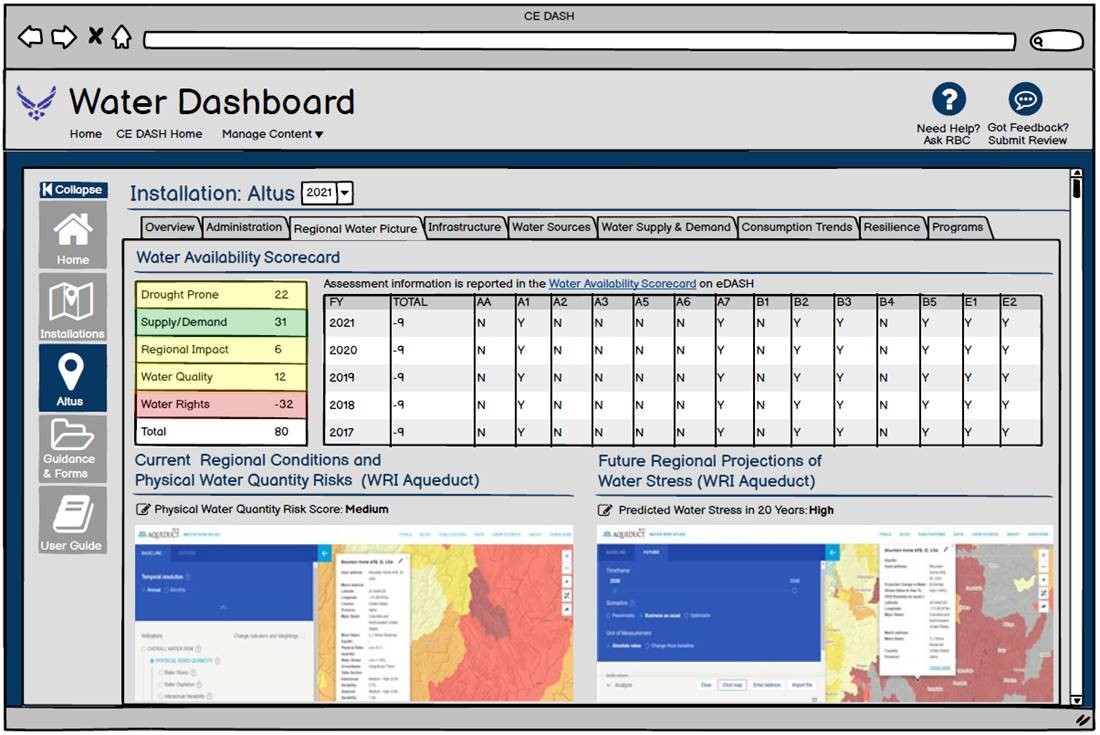Open Installations in the sidebar

72,307
